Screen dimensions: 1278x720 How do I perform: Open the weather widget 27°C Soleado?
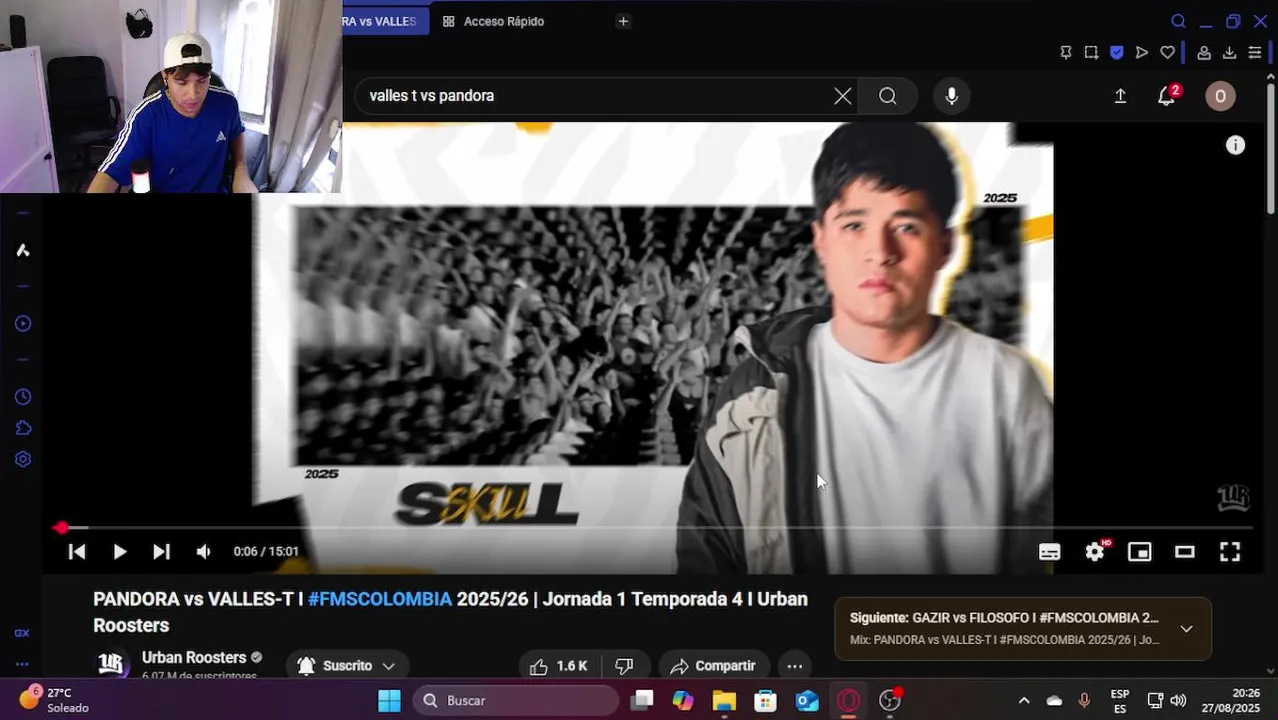pyautogui.click(x=55, y=700)
